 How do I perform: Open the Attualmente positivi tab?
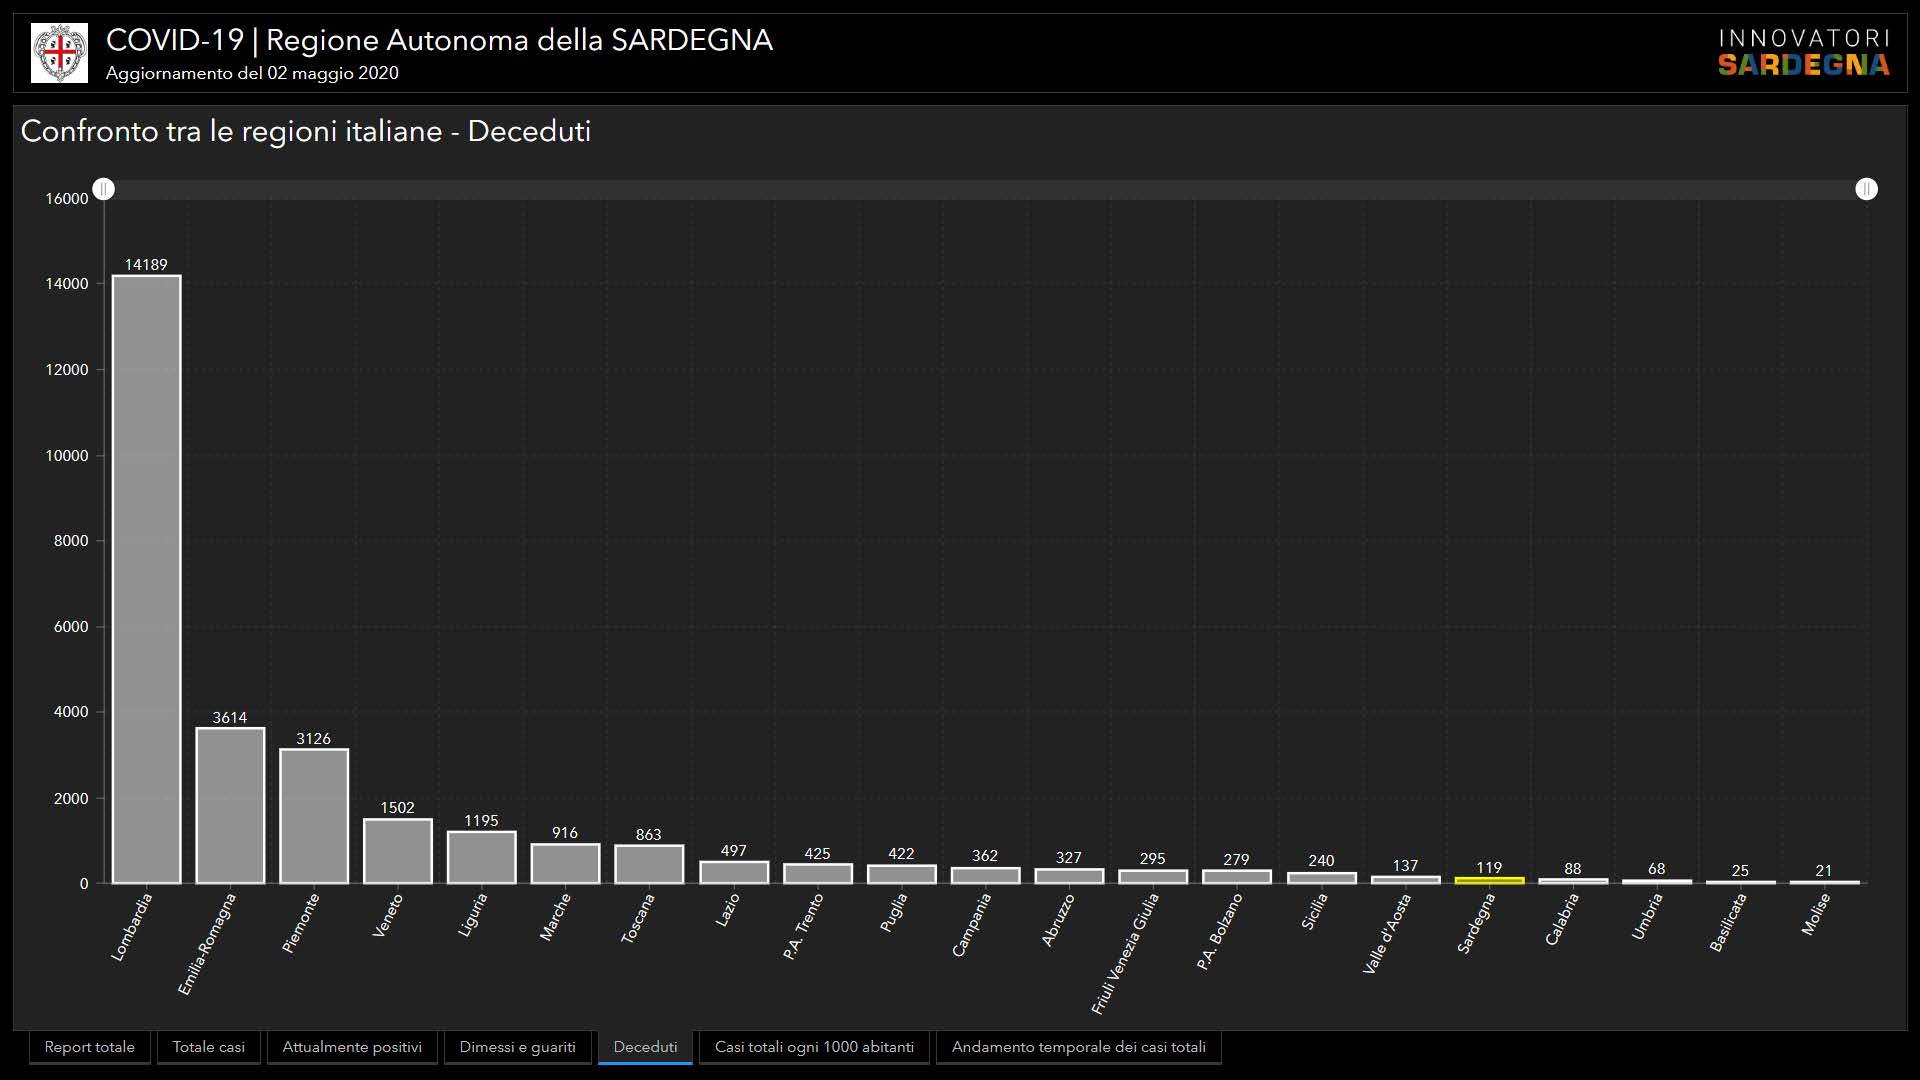pos(352,1047)
